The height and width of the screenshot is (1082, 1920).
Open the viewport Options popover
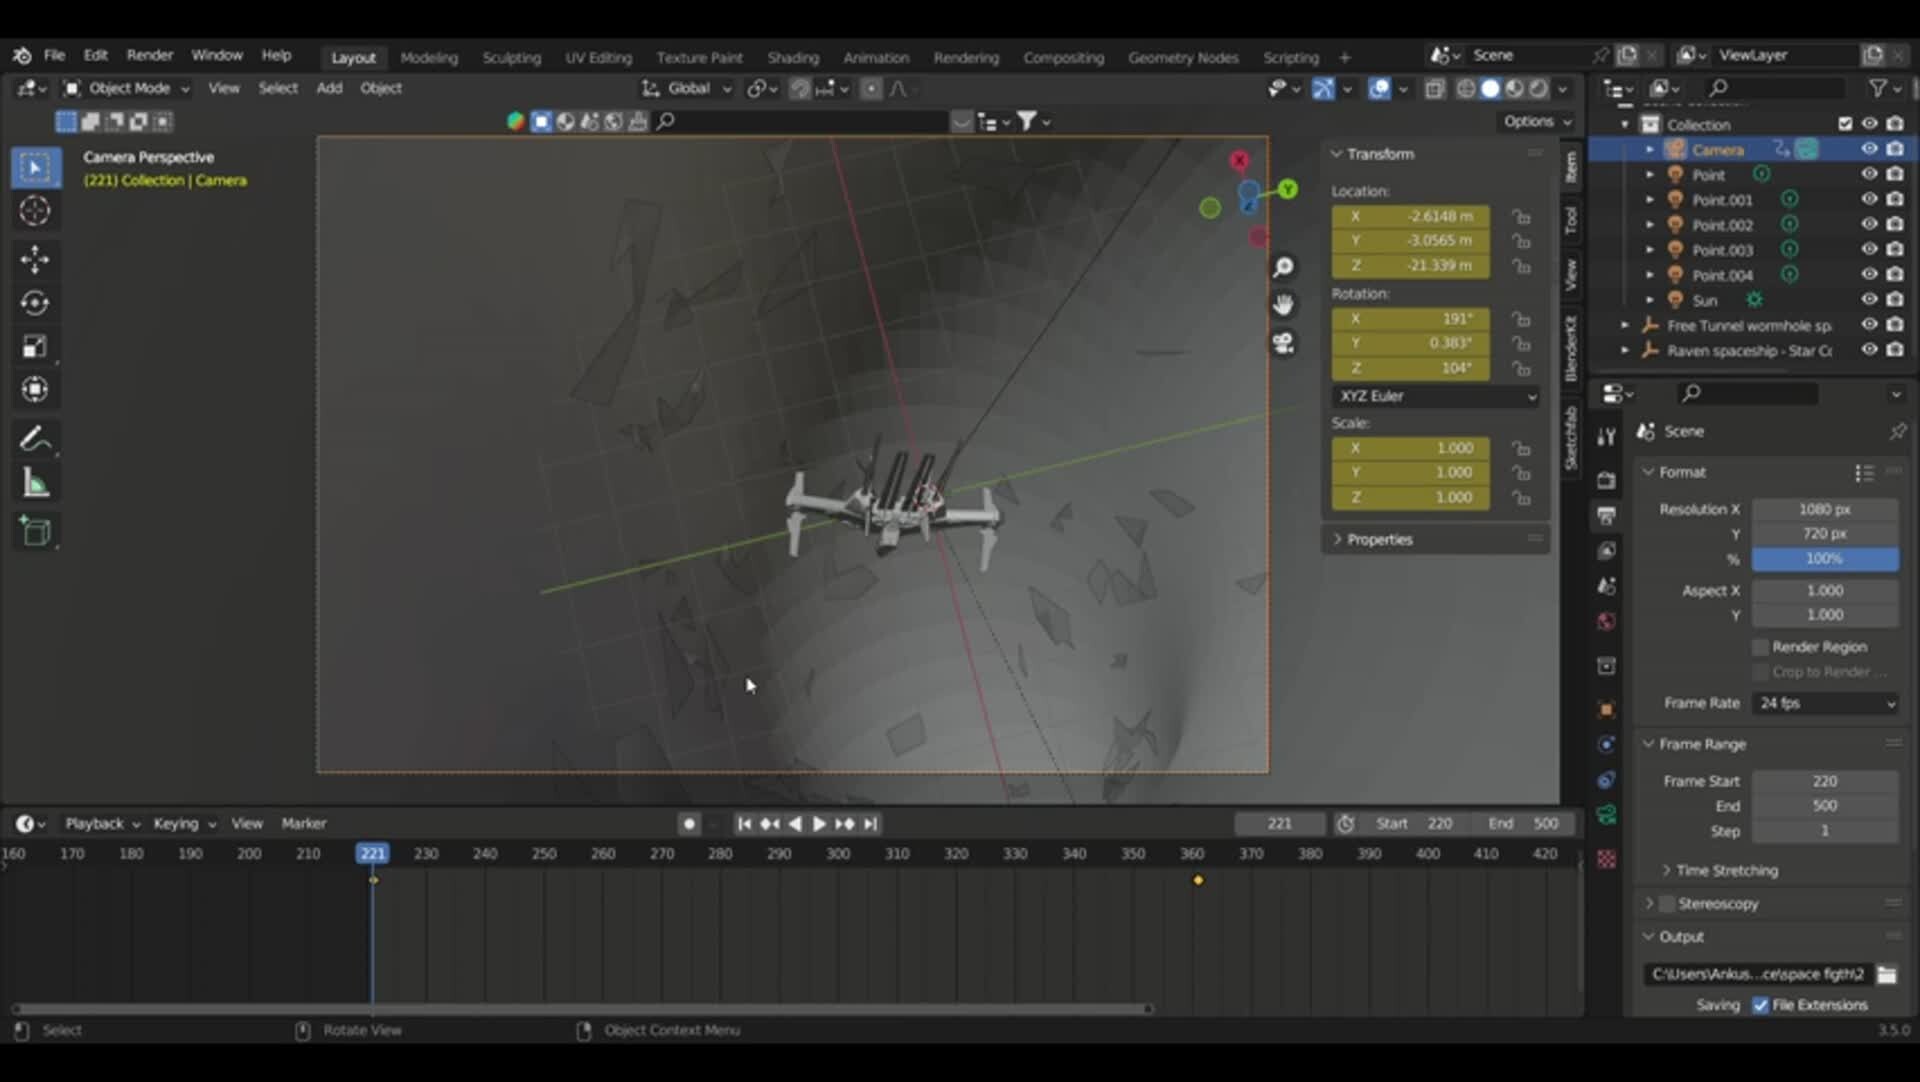[x=1536, y=121]
